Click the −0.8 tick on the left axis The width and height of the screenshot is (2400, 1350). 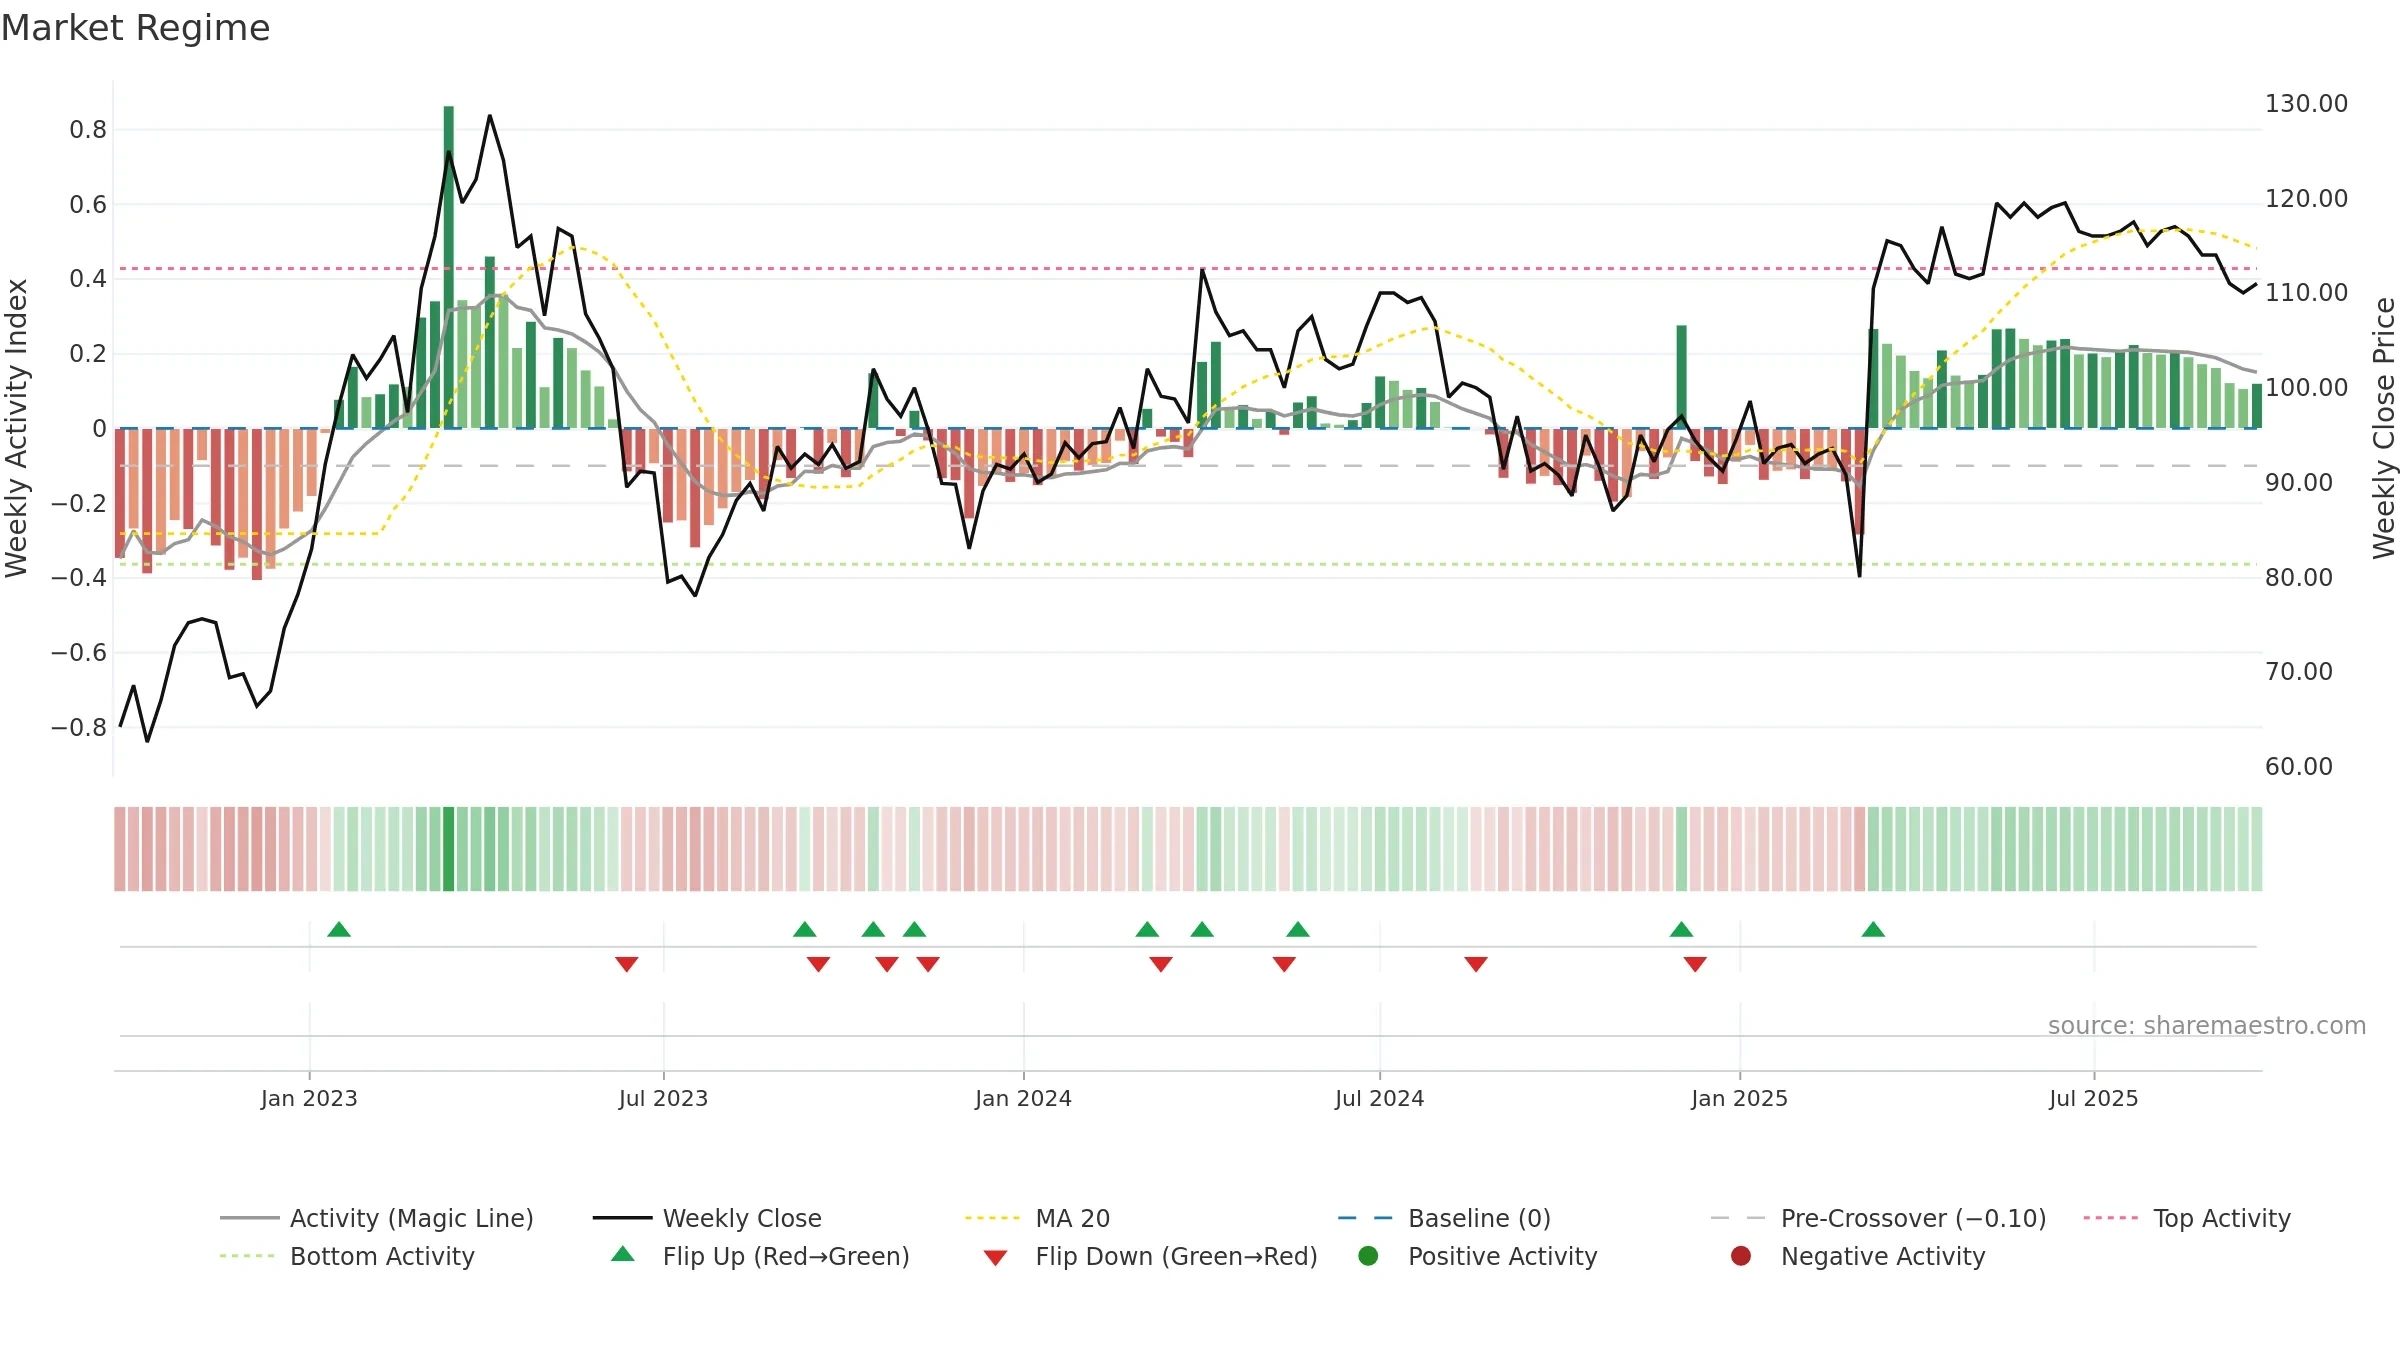pos(79,728)
